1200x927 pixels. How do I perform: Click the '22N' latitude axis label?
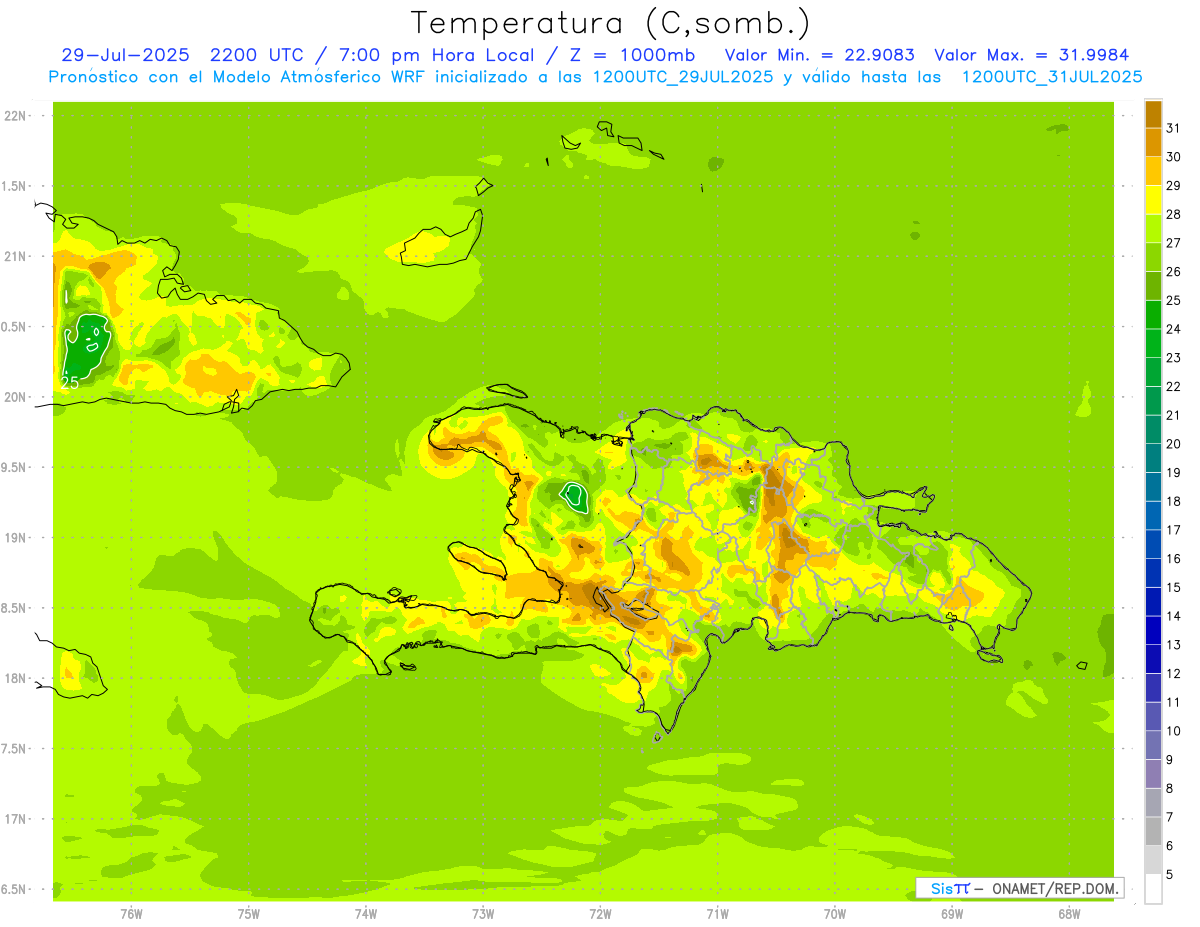[14, 116]
